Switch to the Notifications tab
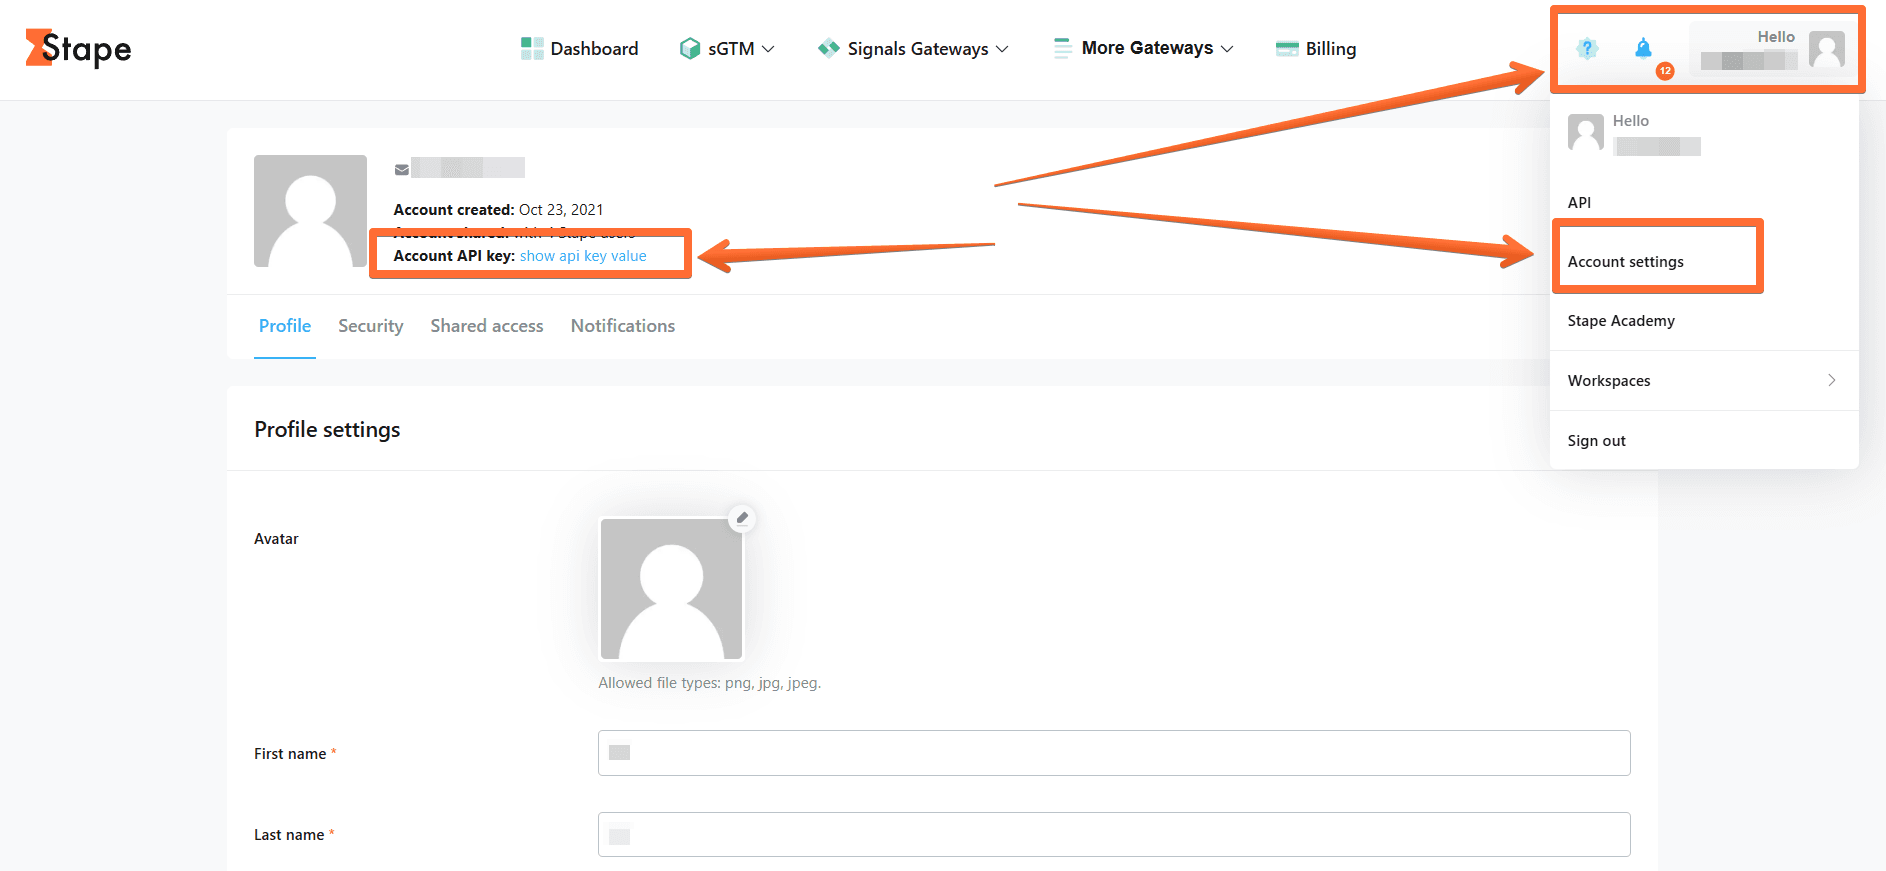This screenshot has width=1886, height=871. pyautogui.click(x=623, y=326)
